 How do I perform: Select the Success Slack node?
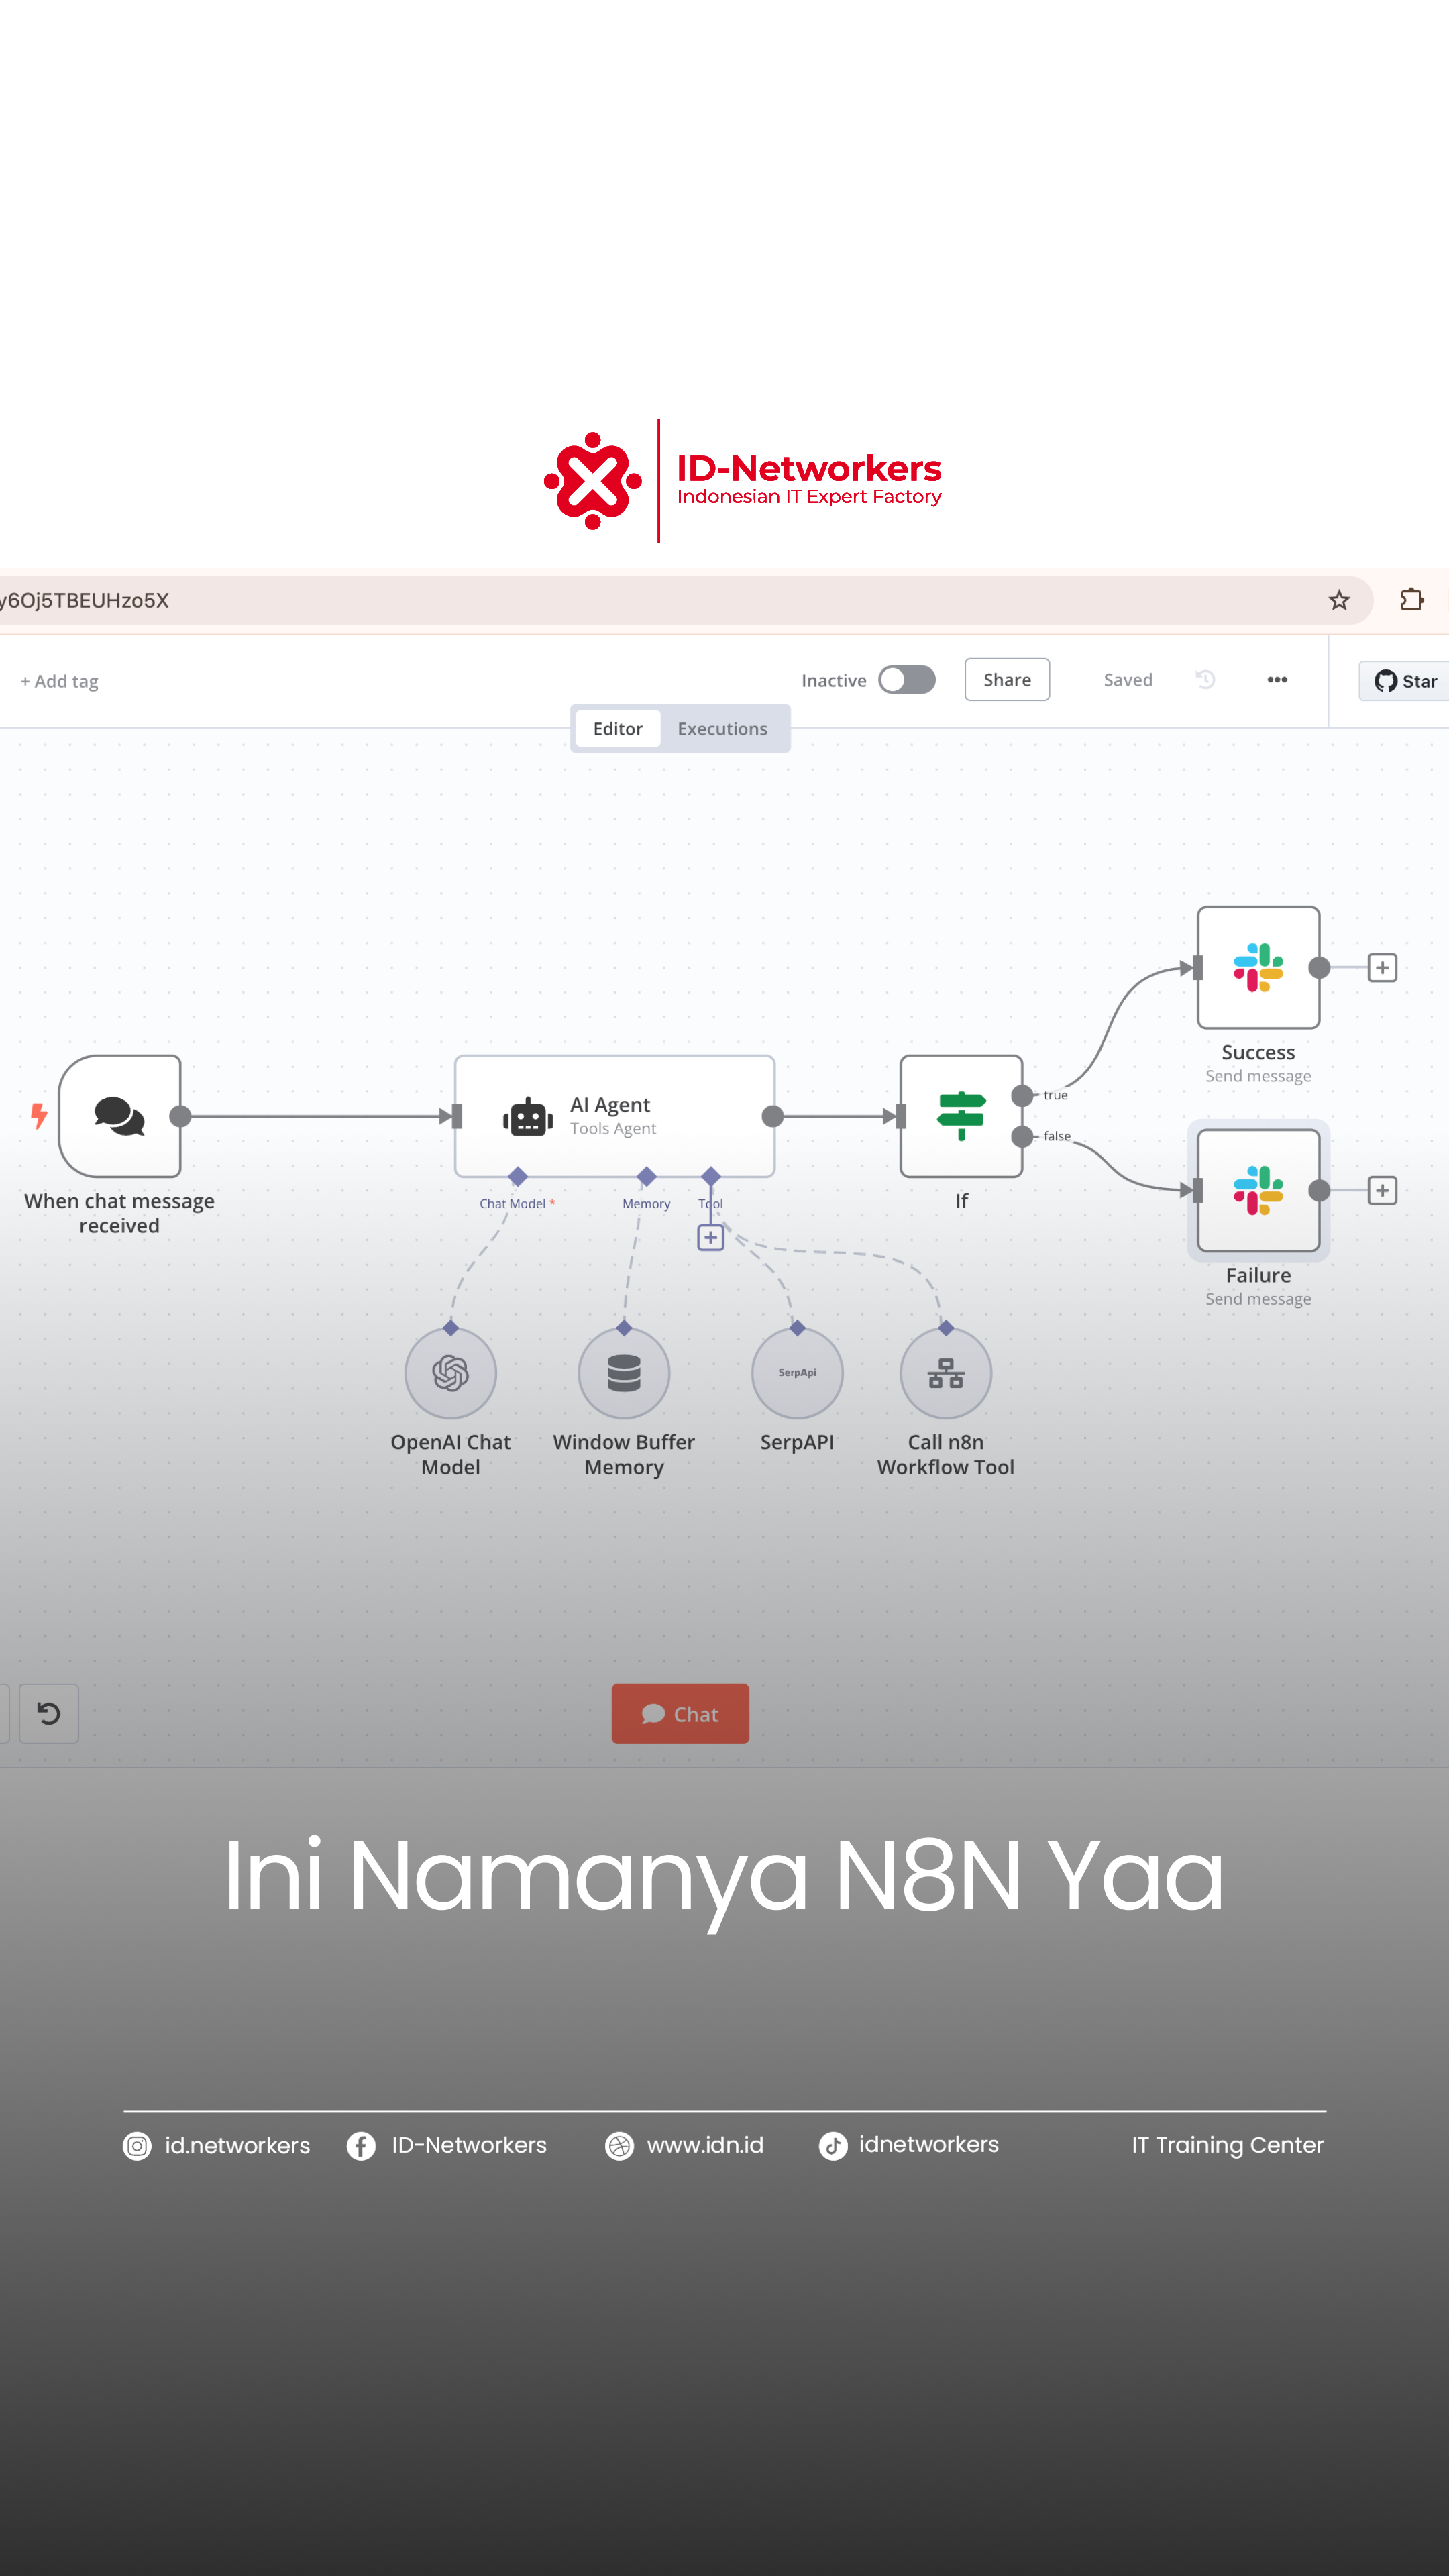[1258, 967]
